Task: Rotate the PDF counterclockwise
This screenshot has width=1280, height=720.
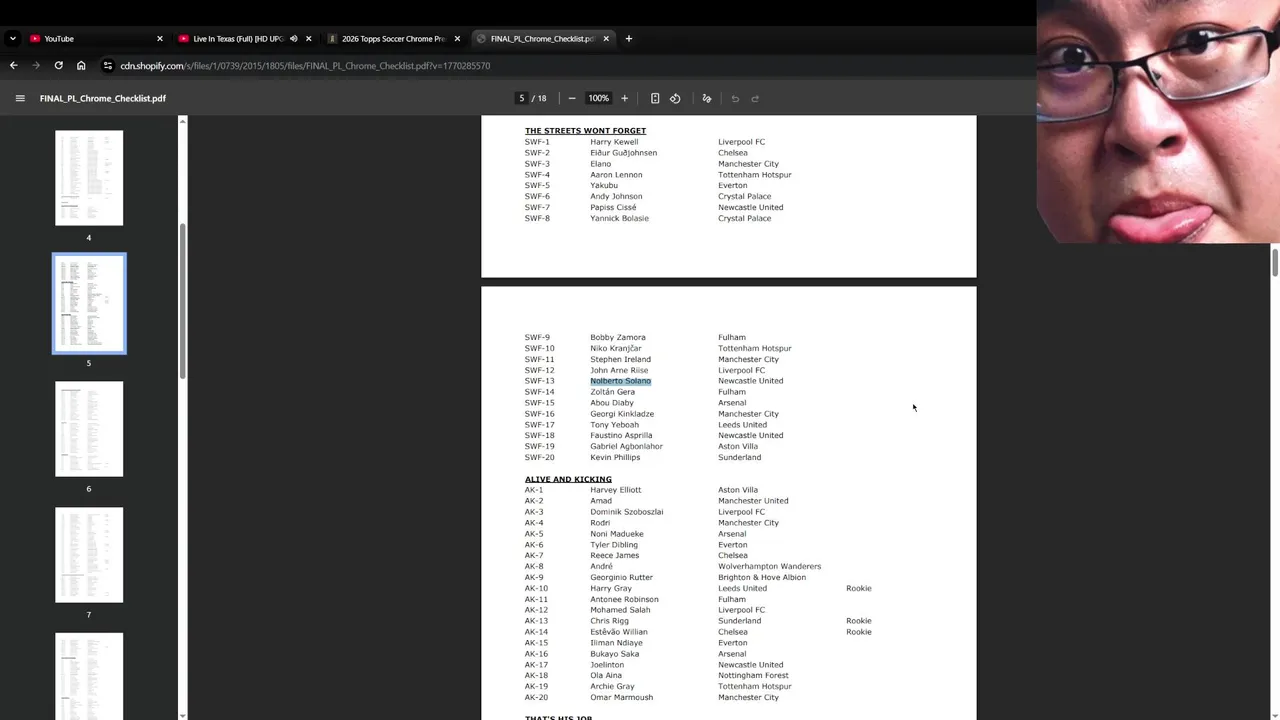Action: (x=675, y=98)
